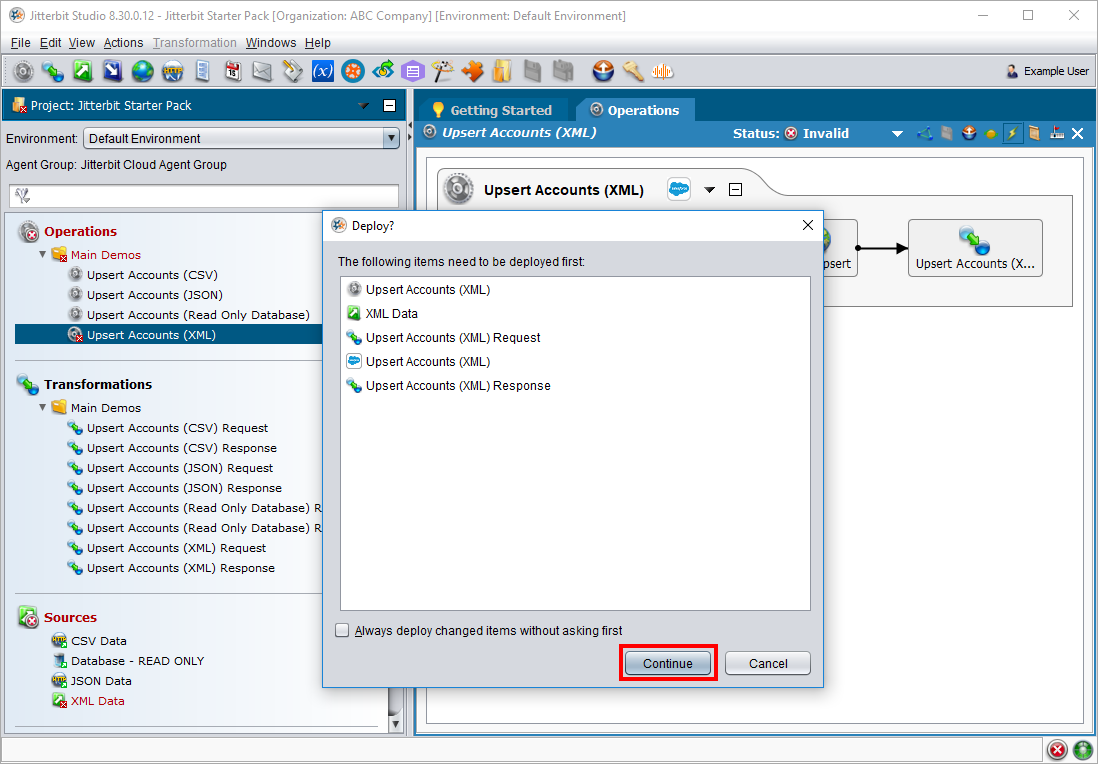
Task: Collapse Main Demos folder under Transformations
Action: [x=43, y=408]
